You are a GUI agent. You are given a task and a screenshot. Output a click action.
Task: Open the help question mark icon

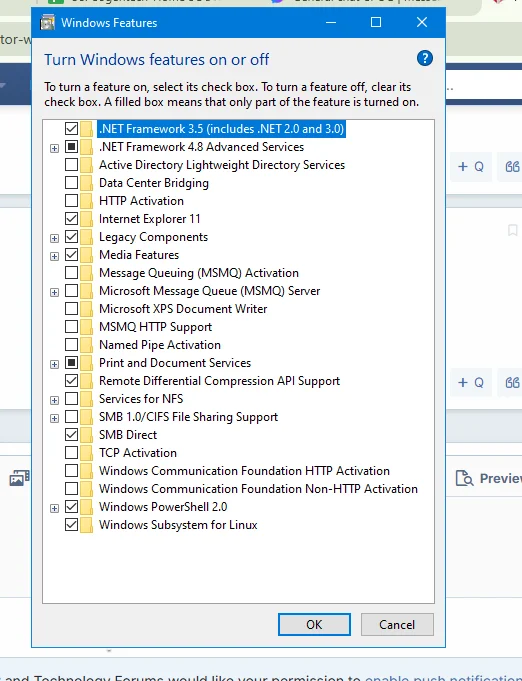tap(425, 58)
